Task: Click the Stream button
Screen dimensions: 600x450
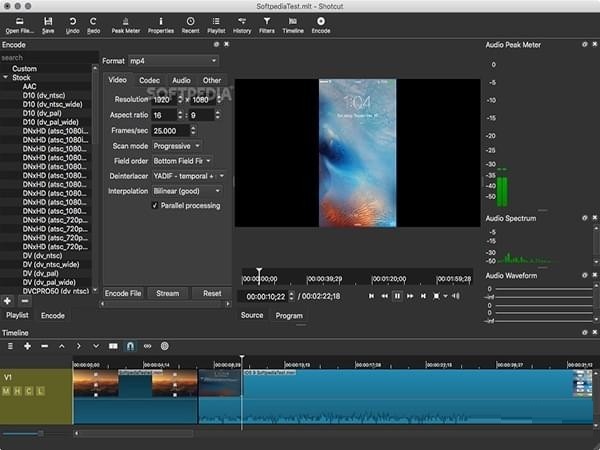Action: click(168, 293)
